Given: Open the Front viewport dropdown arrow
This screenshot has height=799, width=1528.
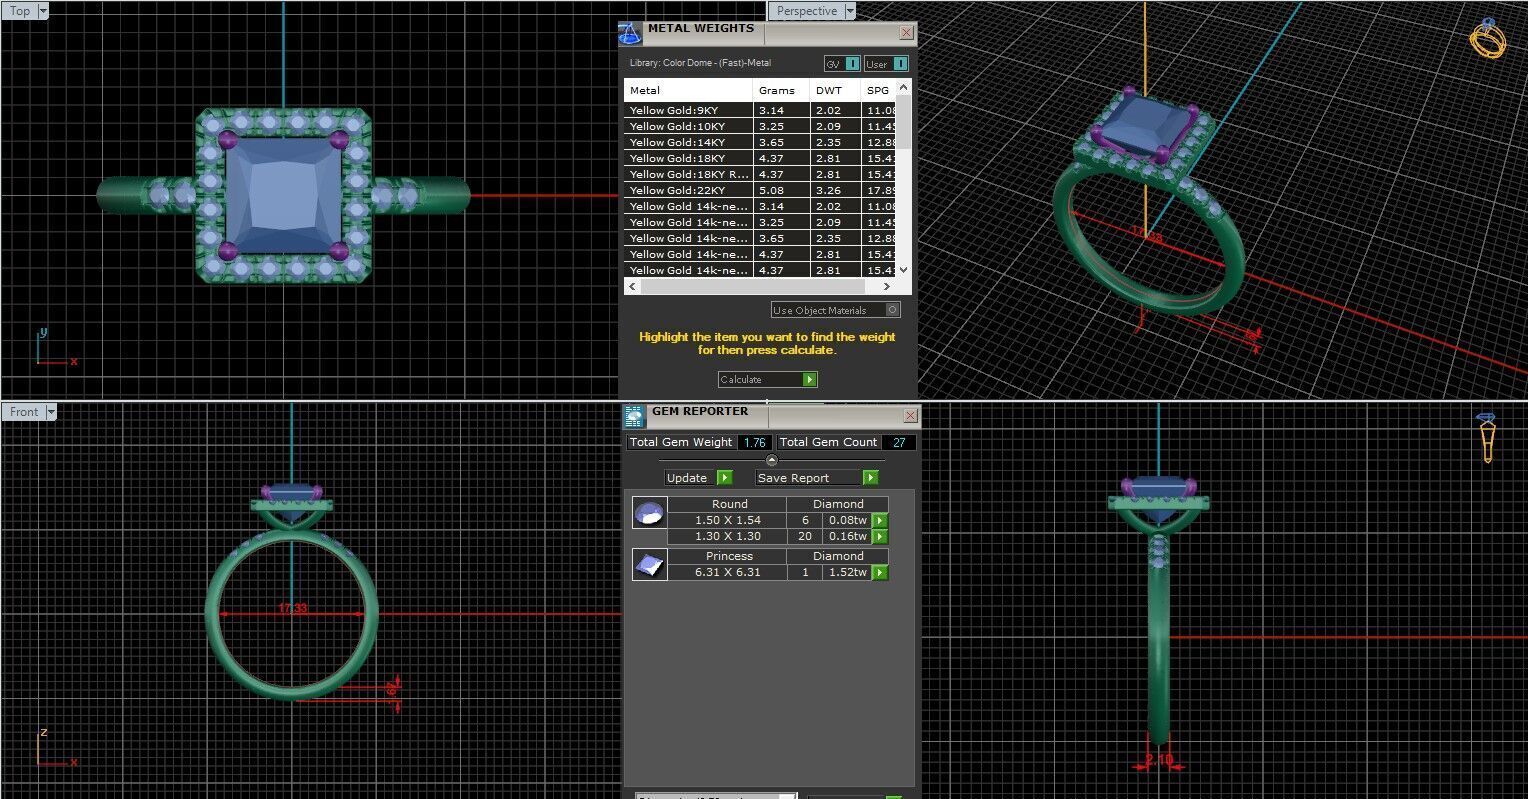Looking at the screenshot, I should 51,412.
